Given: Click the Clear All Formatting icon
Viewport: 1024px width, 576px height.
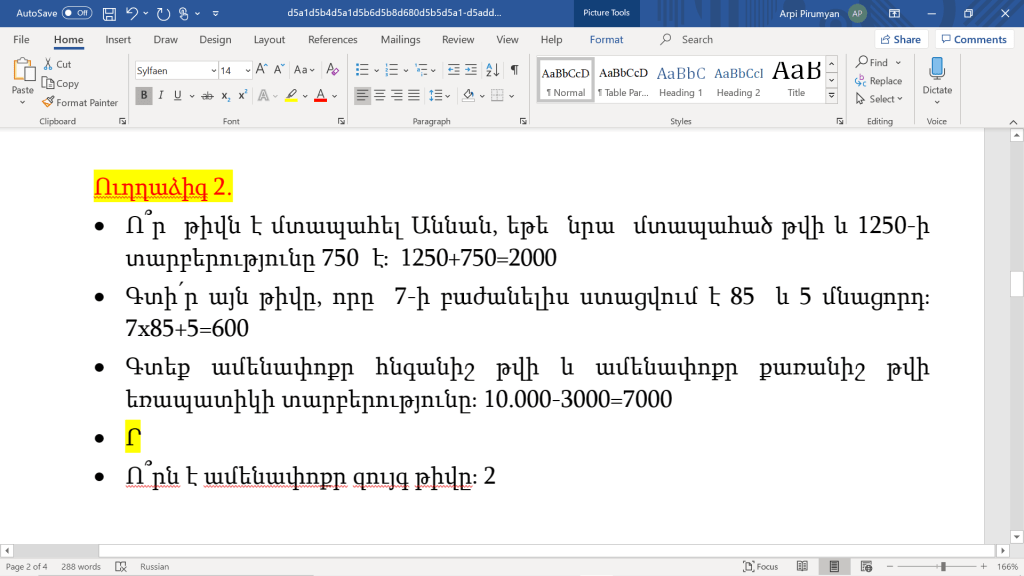Looking at the screenshot, I should (333, 70).
